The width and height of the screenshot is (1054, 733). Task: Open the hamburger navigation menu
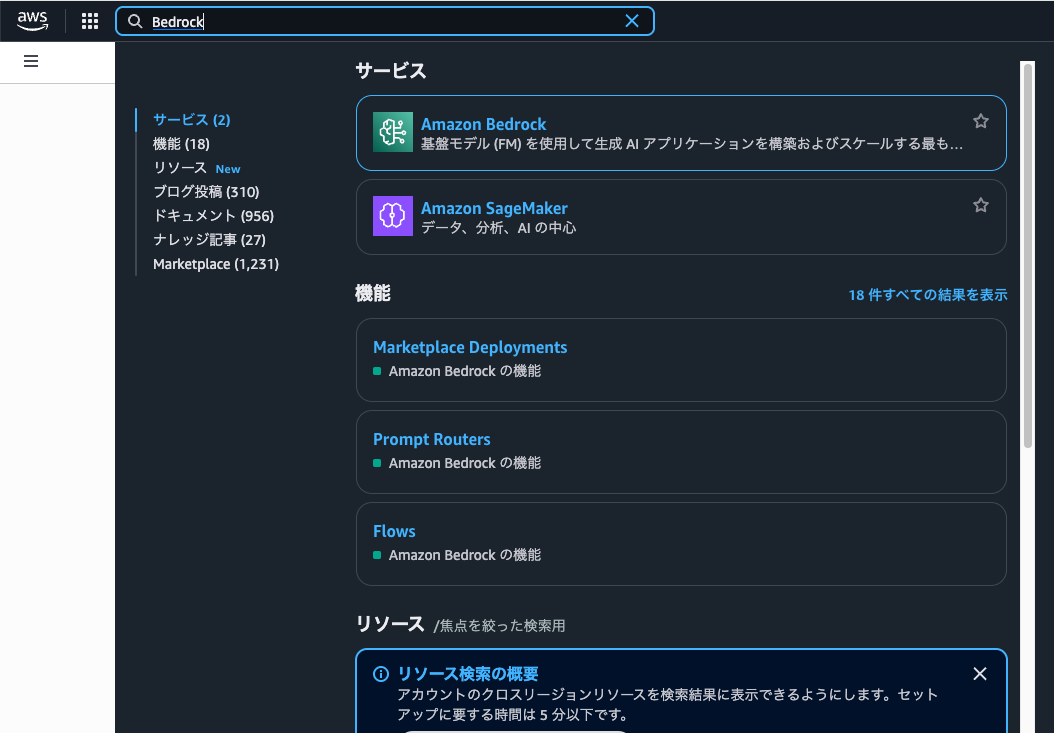(31, 61)
